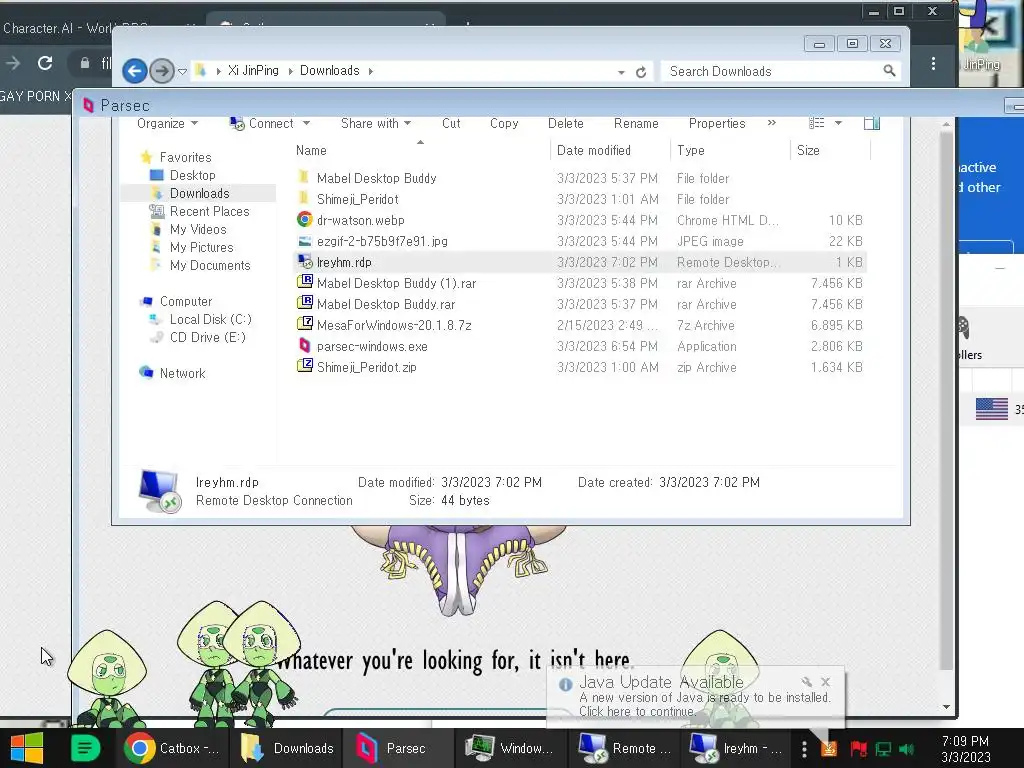
Task: Select the lreyhm.rdp file icon
Action: [x=305, y=262]
